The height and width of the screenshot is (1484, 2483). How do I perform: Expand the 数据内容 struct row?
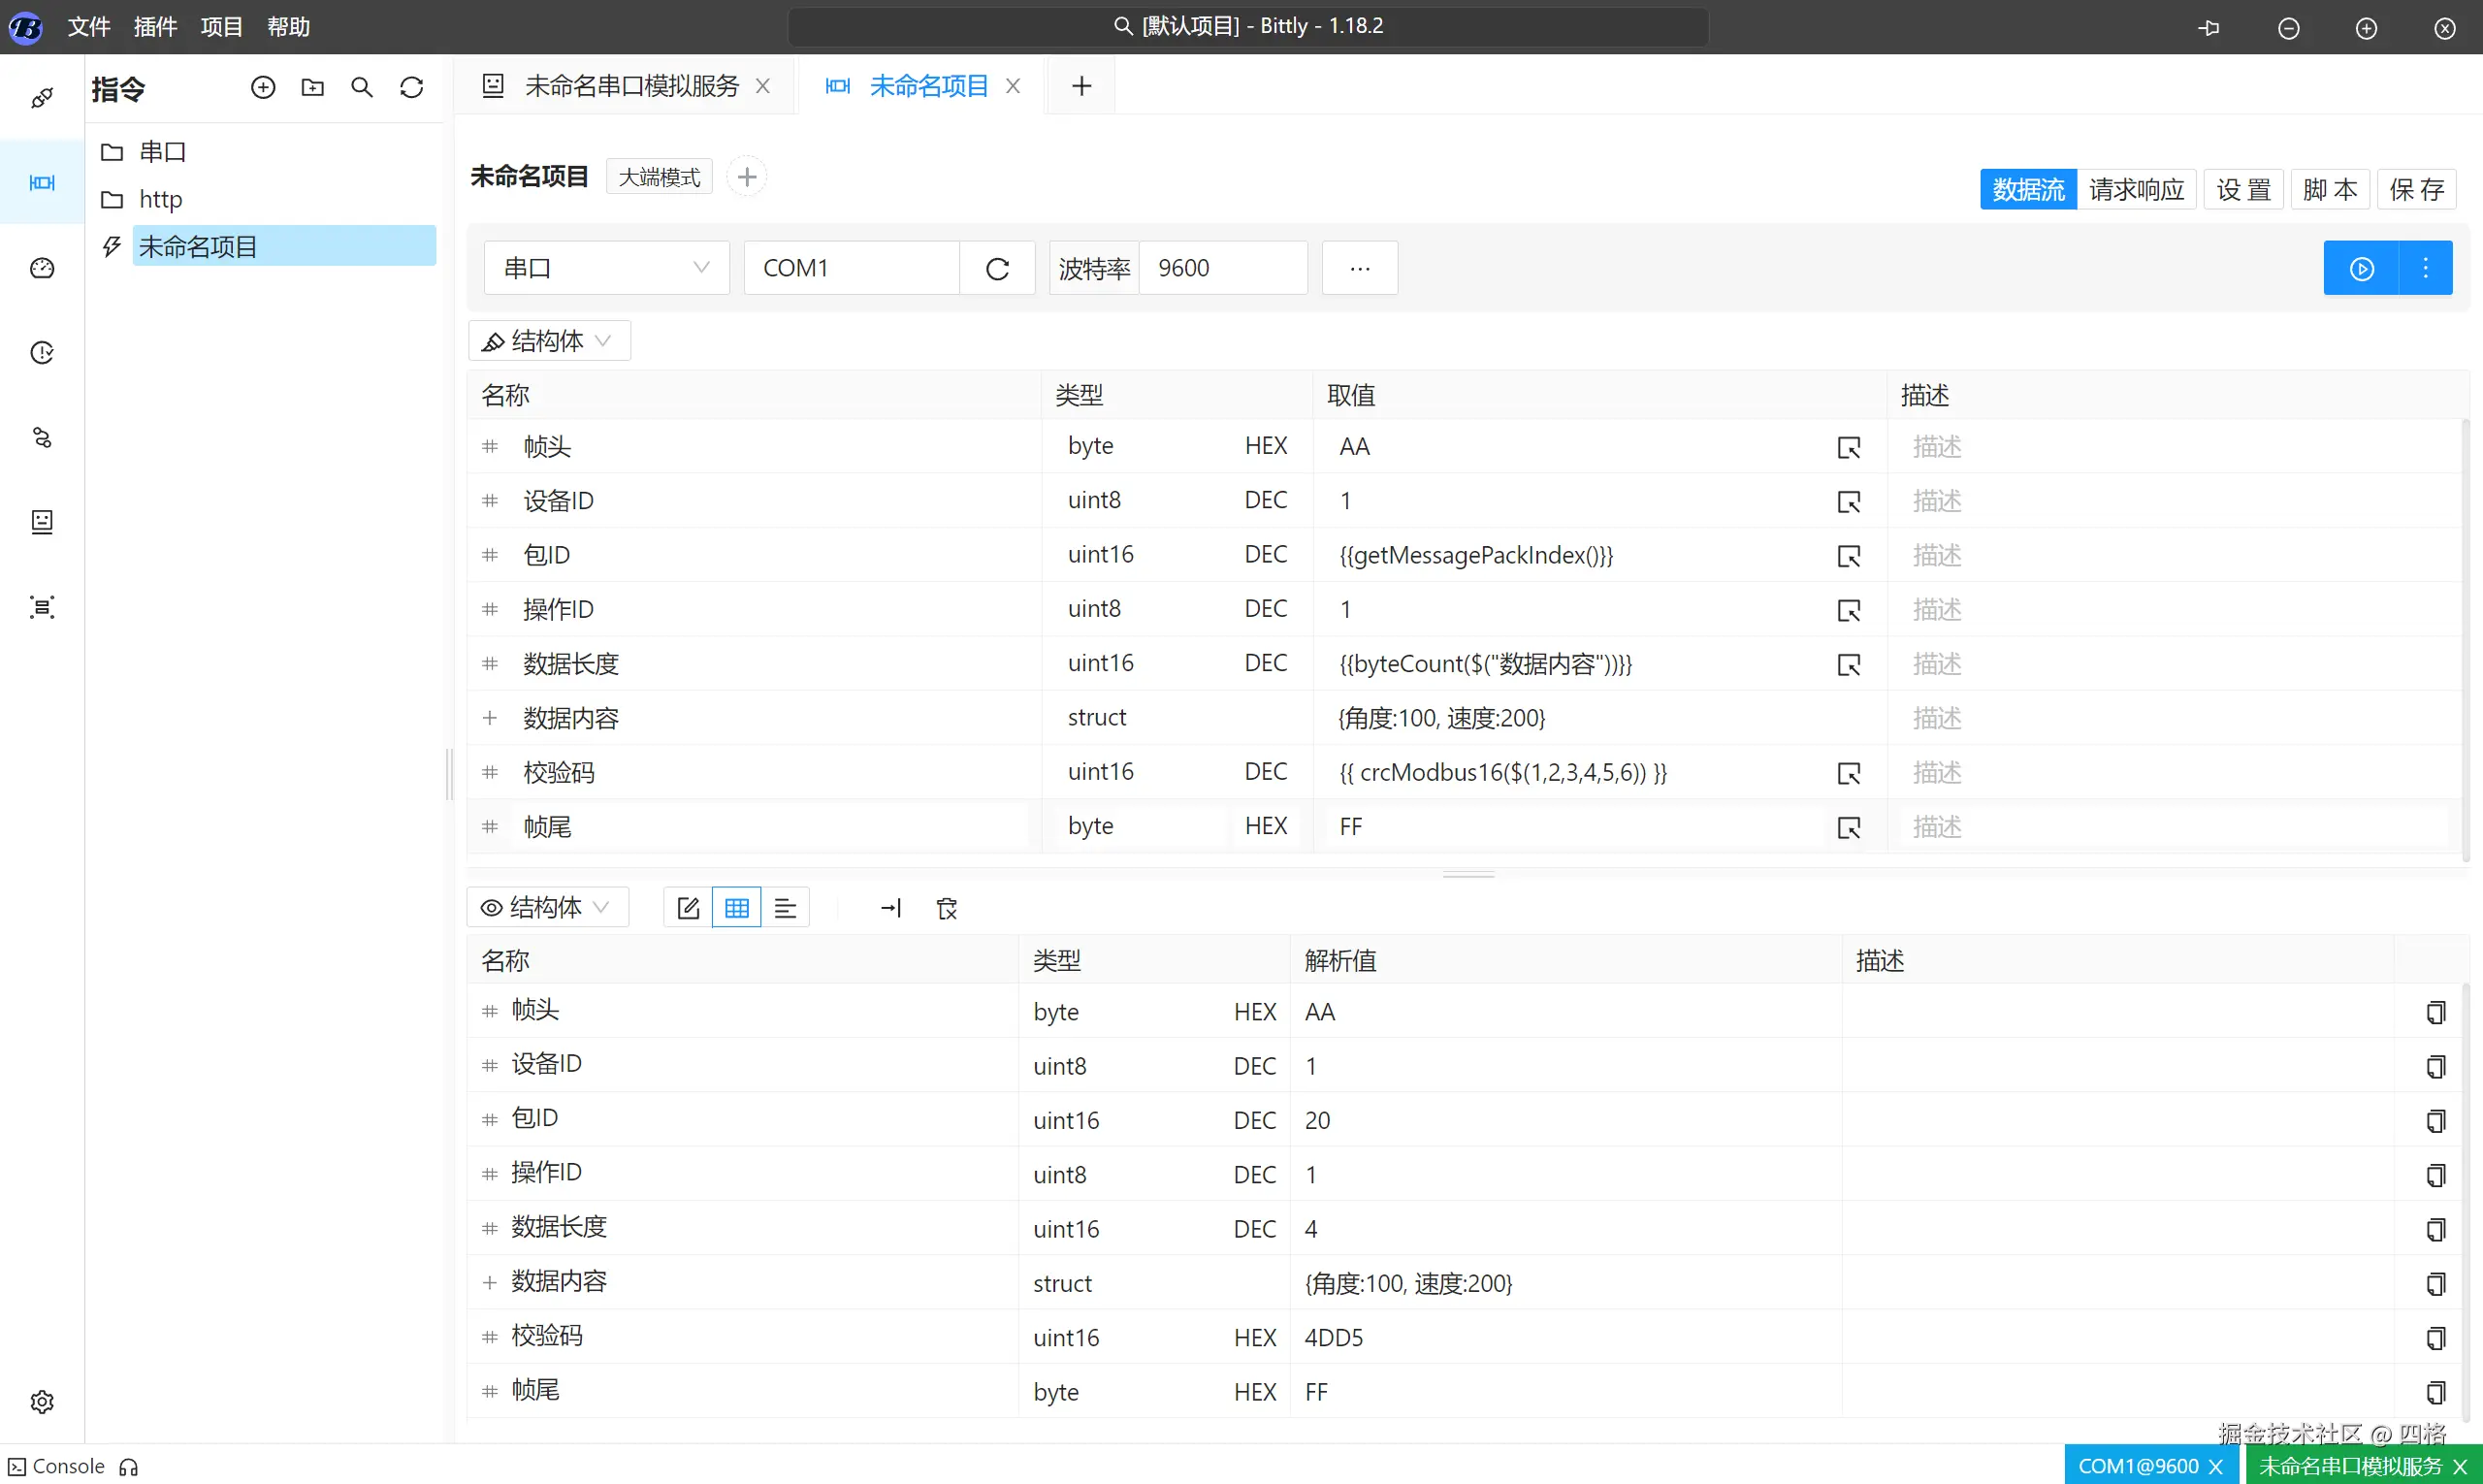490,718
